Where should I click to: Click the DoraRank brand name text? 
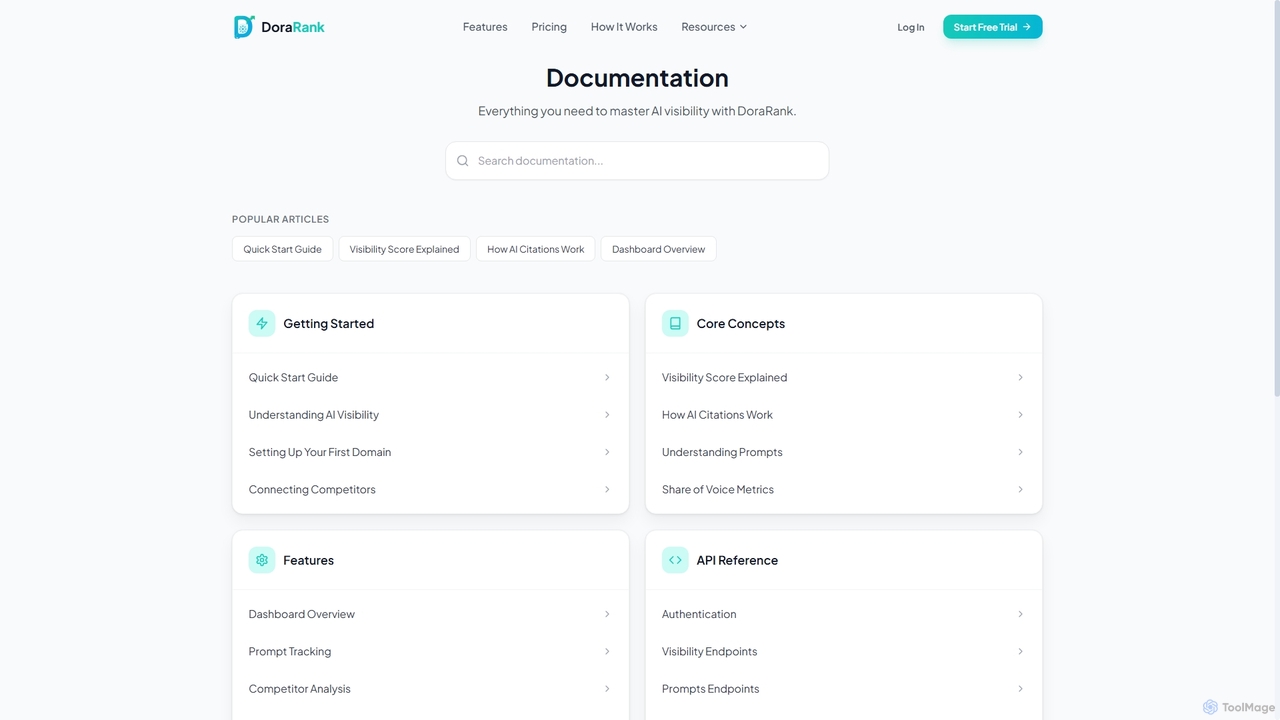[x=293, y=27]
